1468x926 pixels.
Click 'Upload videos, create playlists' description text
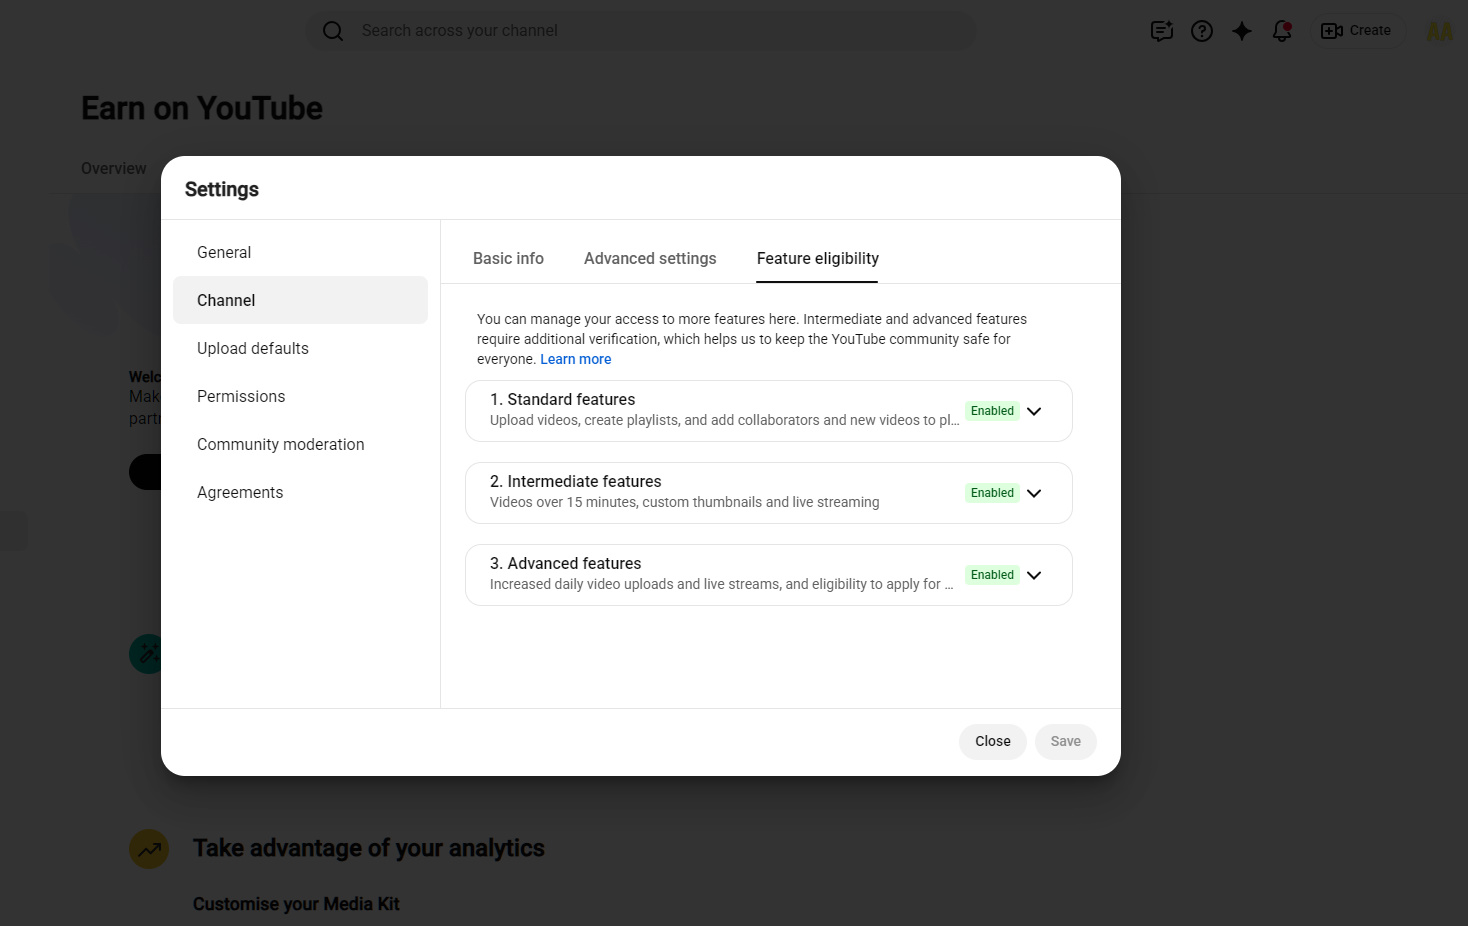coord(725,420)
